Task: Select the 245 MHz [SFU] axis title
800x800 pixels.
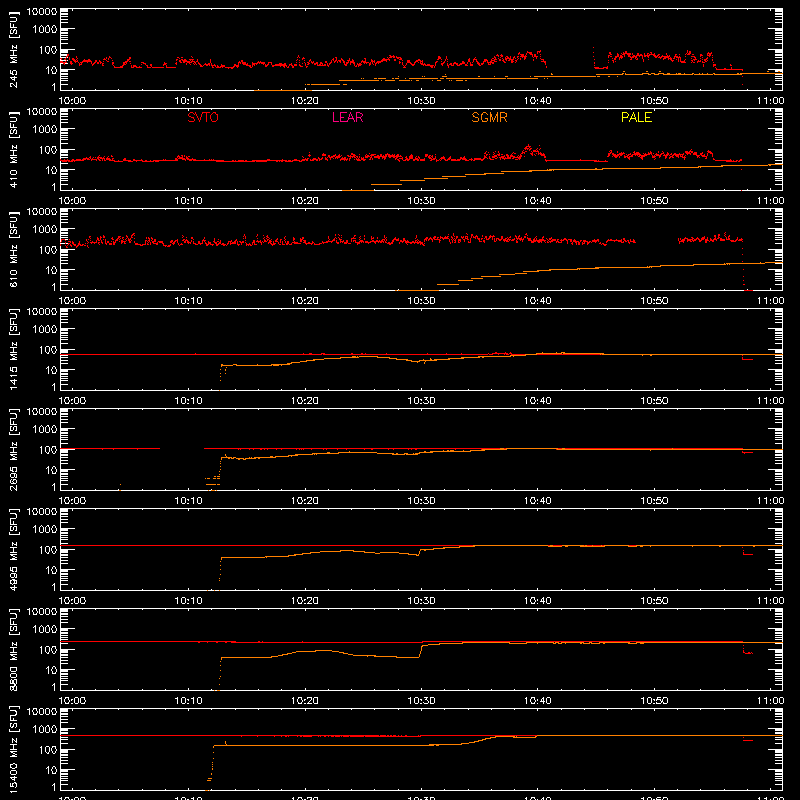Action: pyautogui.click(x=13, y=49)
